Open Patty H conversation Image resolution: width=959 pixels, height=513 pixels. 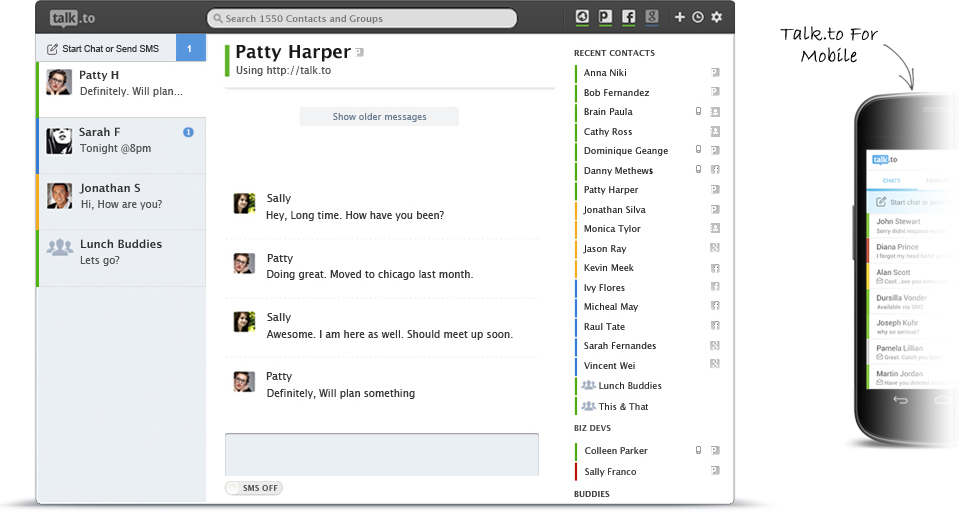click(121, 89)
